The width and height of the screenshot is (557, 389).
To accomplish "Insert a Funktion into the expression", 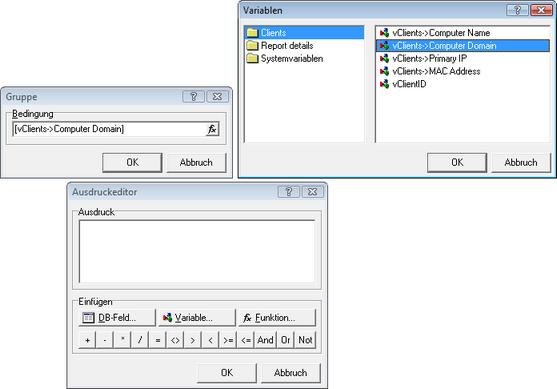I will (277, 317).
